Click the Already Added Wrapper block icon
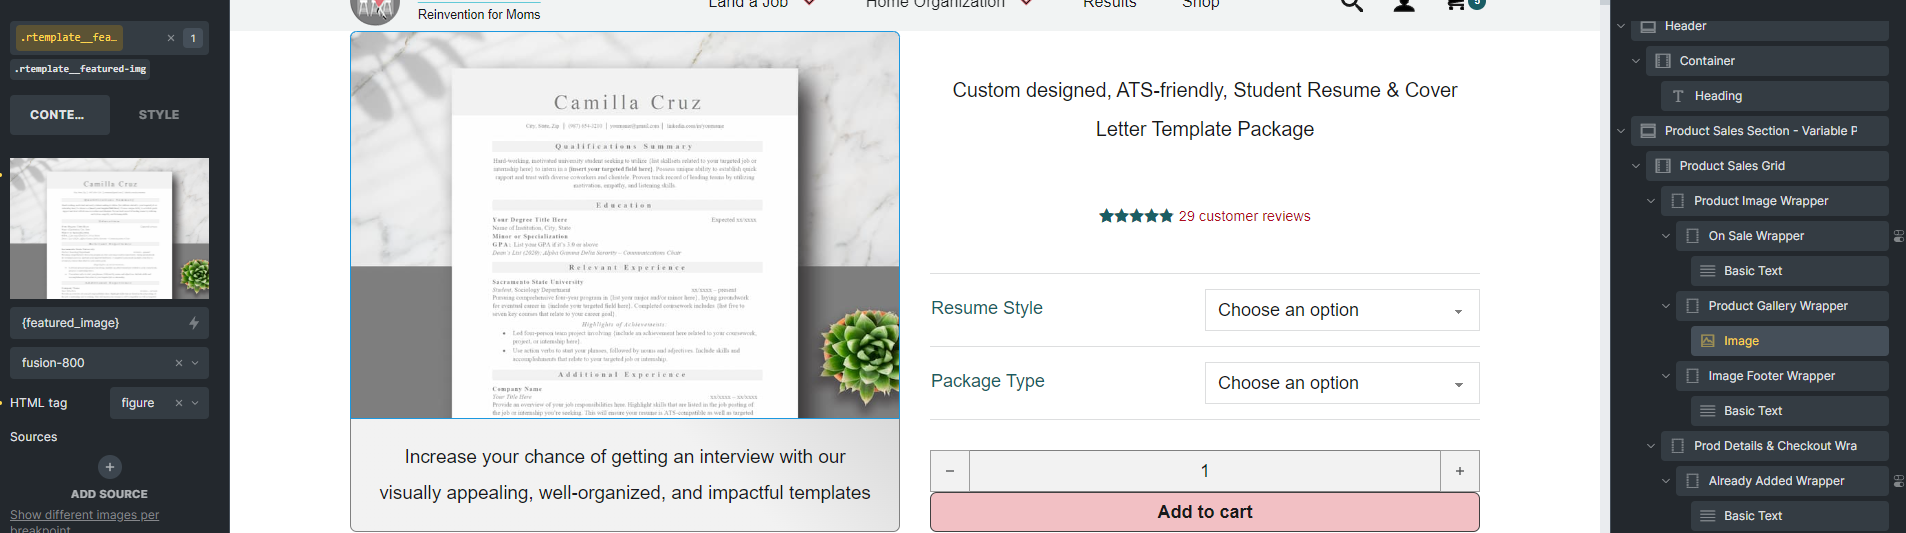This screenshot has width=1906, height=533. (1692, 481)
